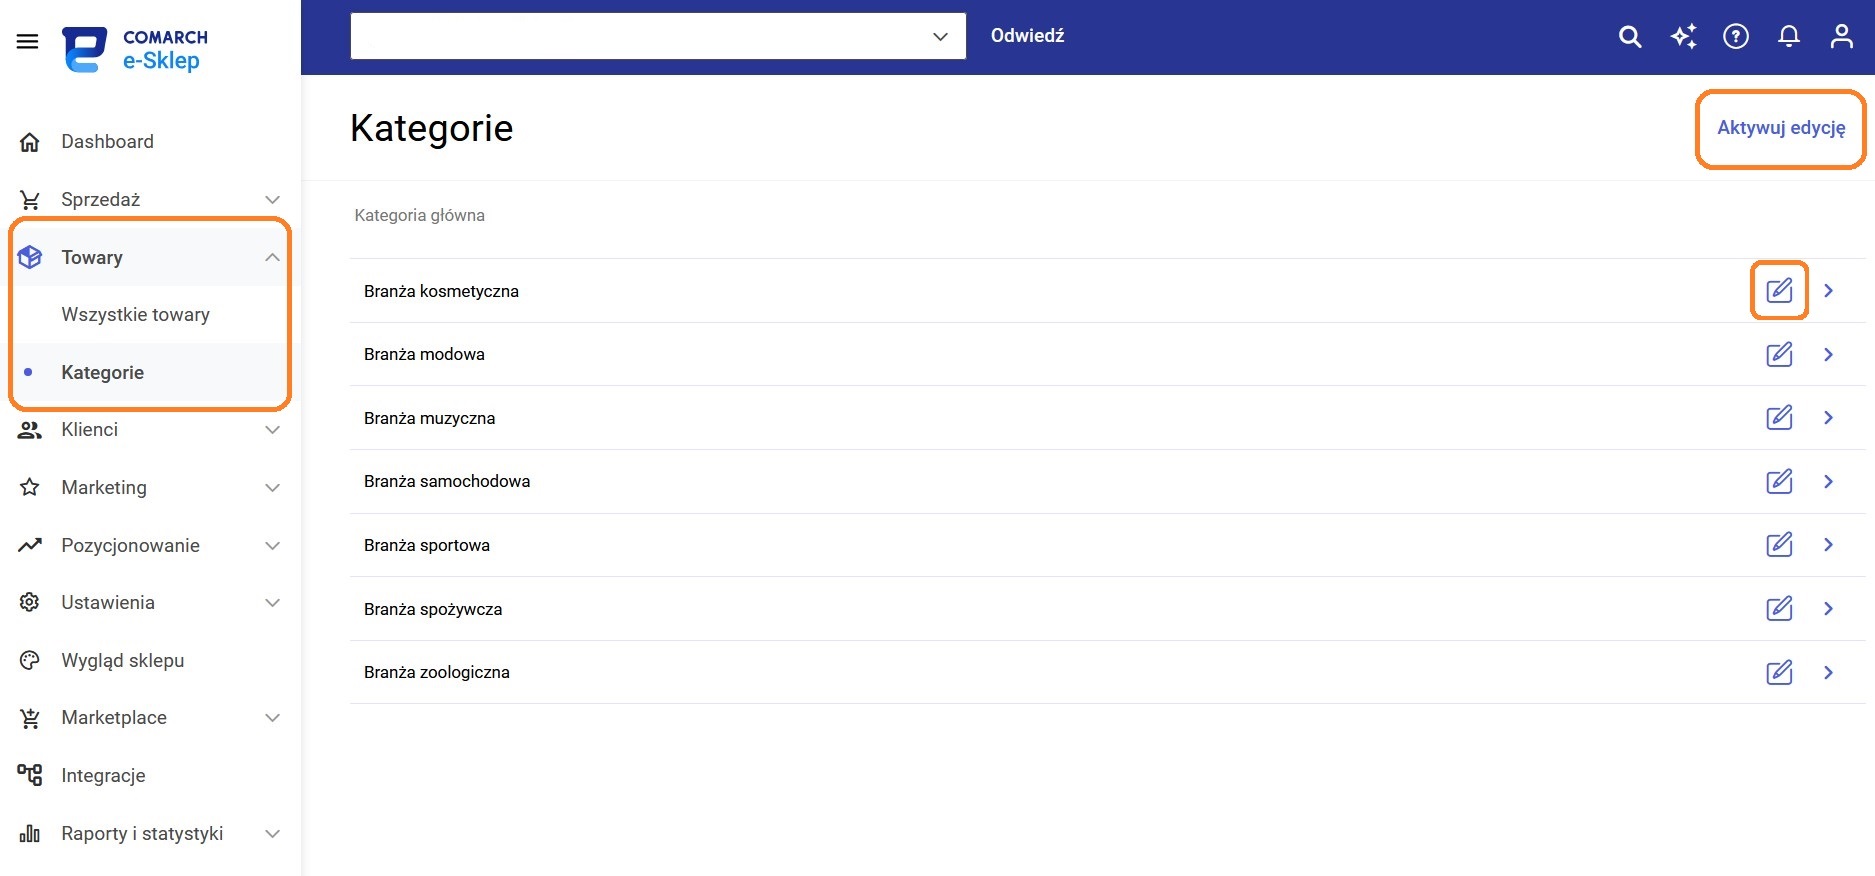
Task: Edit the Branża kosmetyczna category
Action: pos(1779,291)
